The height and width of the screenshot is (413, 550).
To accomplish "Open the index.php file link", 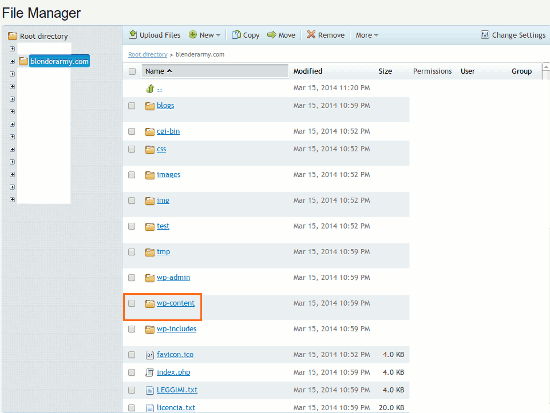I will point(173,372).
